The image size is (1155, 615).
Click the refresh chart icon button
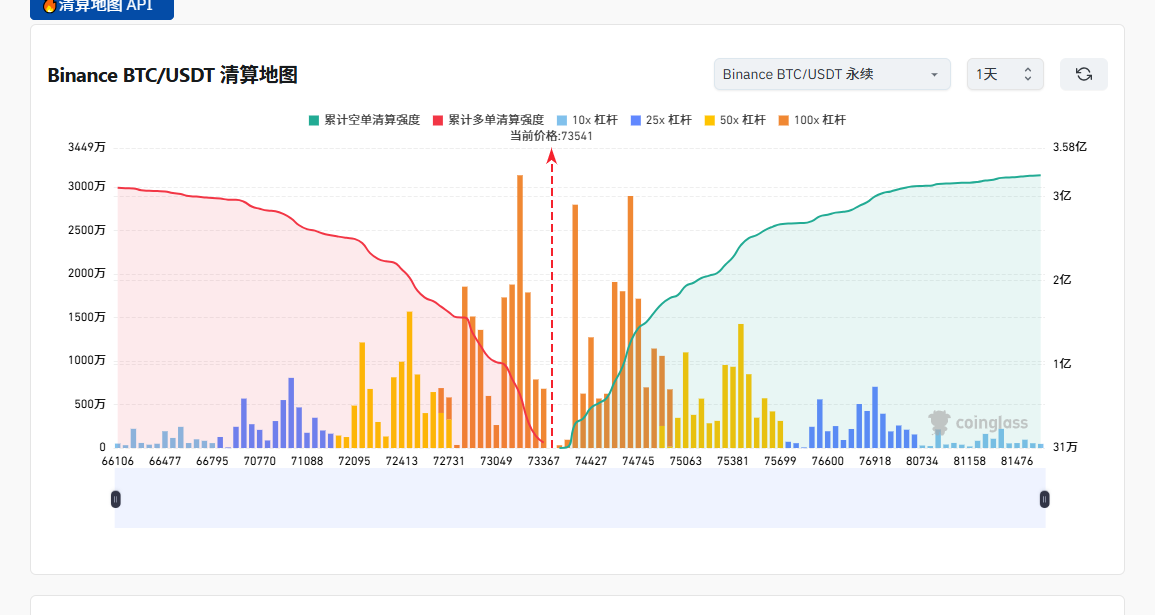point(1084,74)
